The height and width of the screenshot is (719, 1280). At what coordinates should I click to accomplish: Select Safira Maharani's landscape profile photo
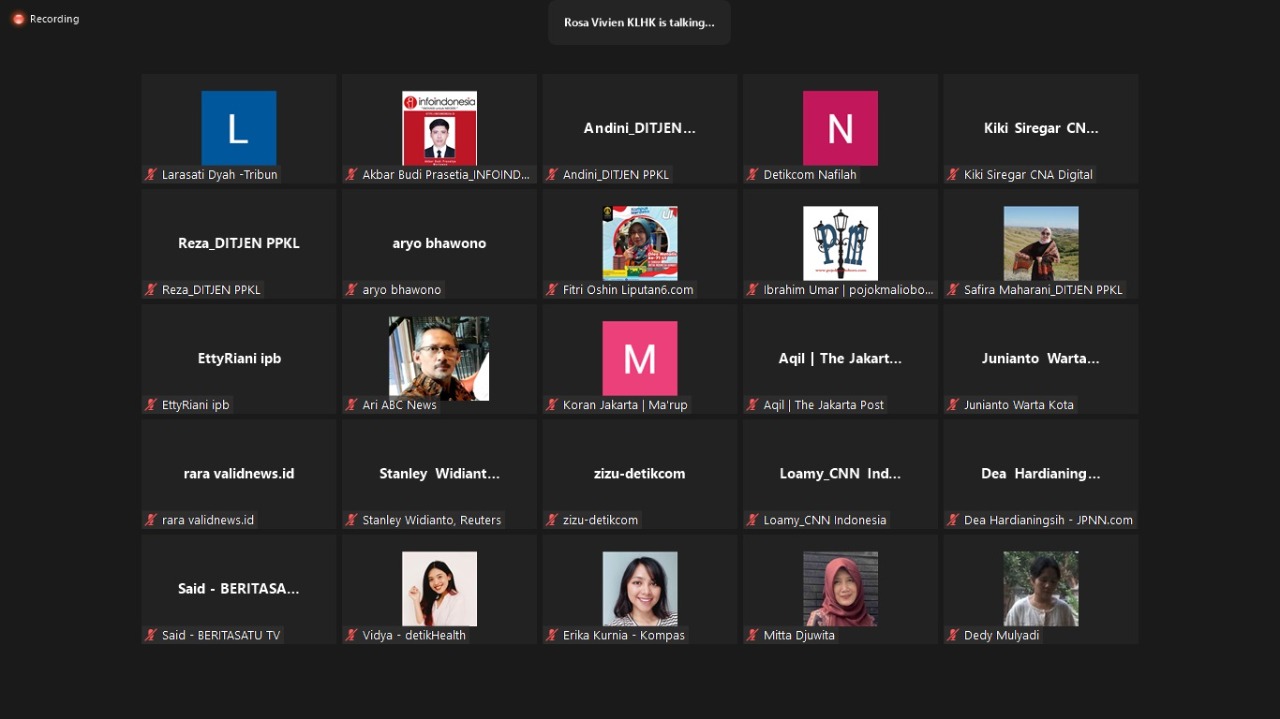1041,243
